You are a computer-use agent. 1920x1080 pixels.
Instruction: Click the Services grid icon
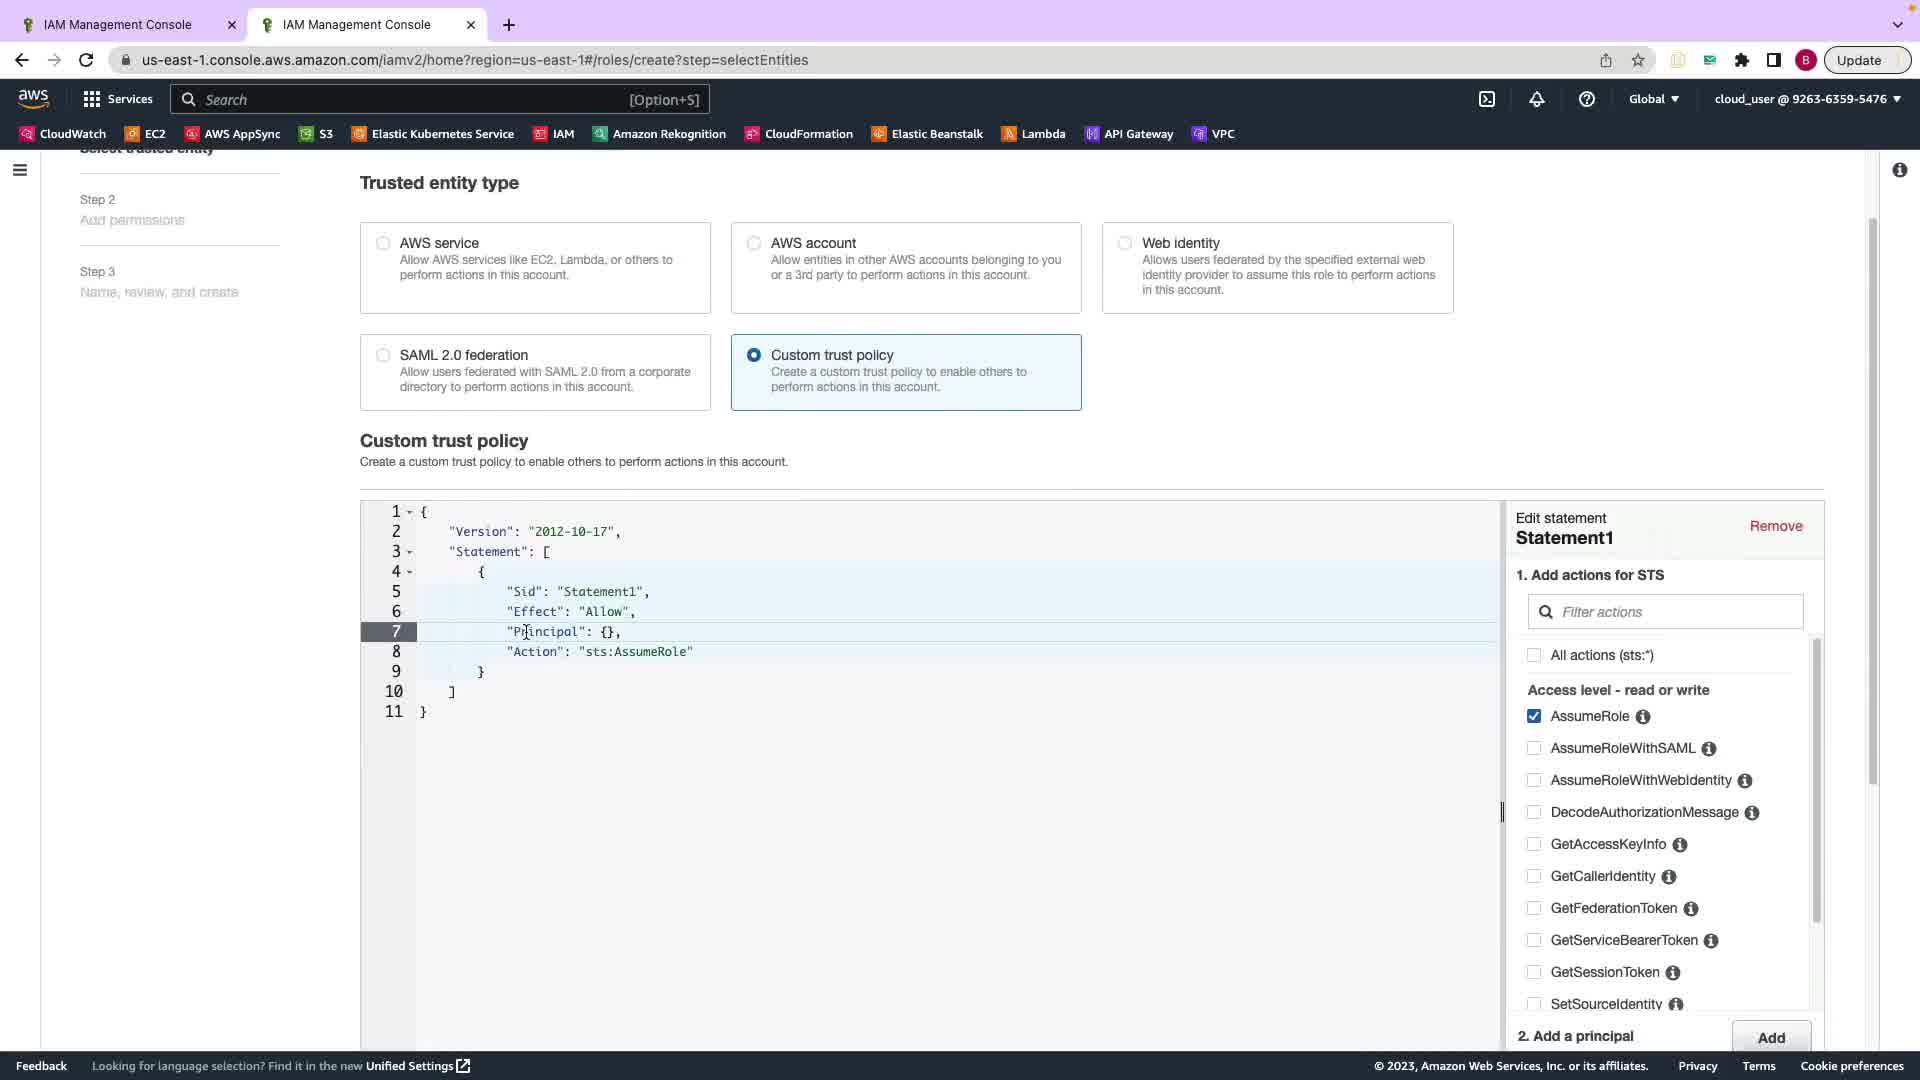[92, 99]
